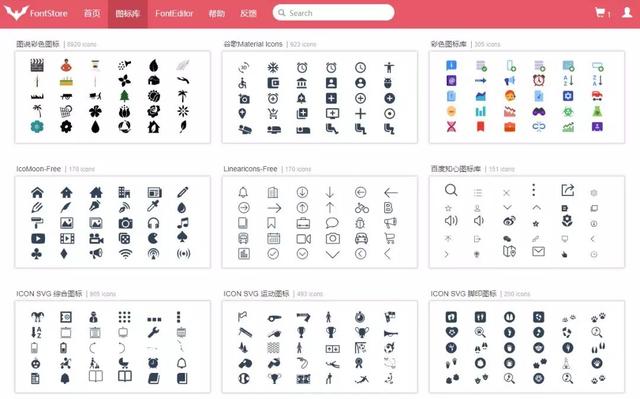Select the bank building icon in Material

[302, 83]
